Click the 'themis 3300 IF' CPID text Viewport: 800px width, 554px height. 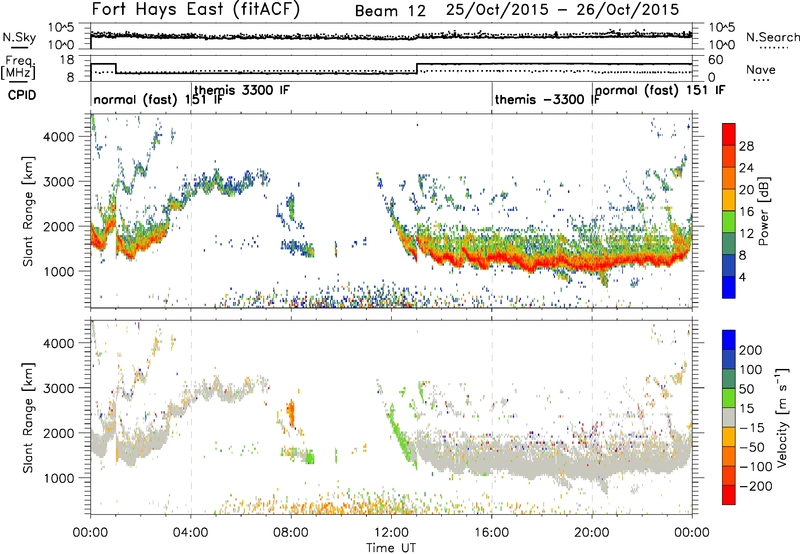pyautogui.click(x=242, y=90)
